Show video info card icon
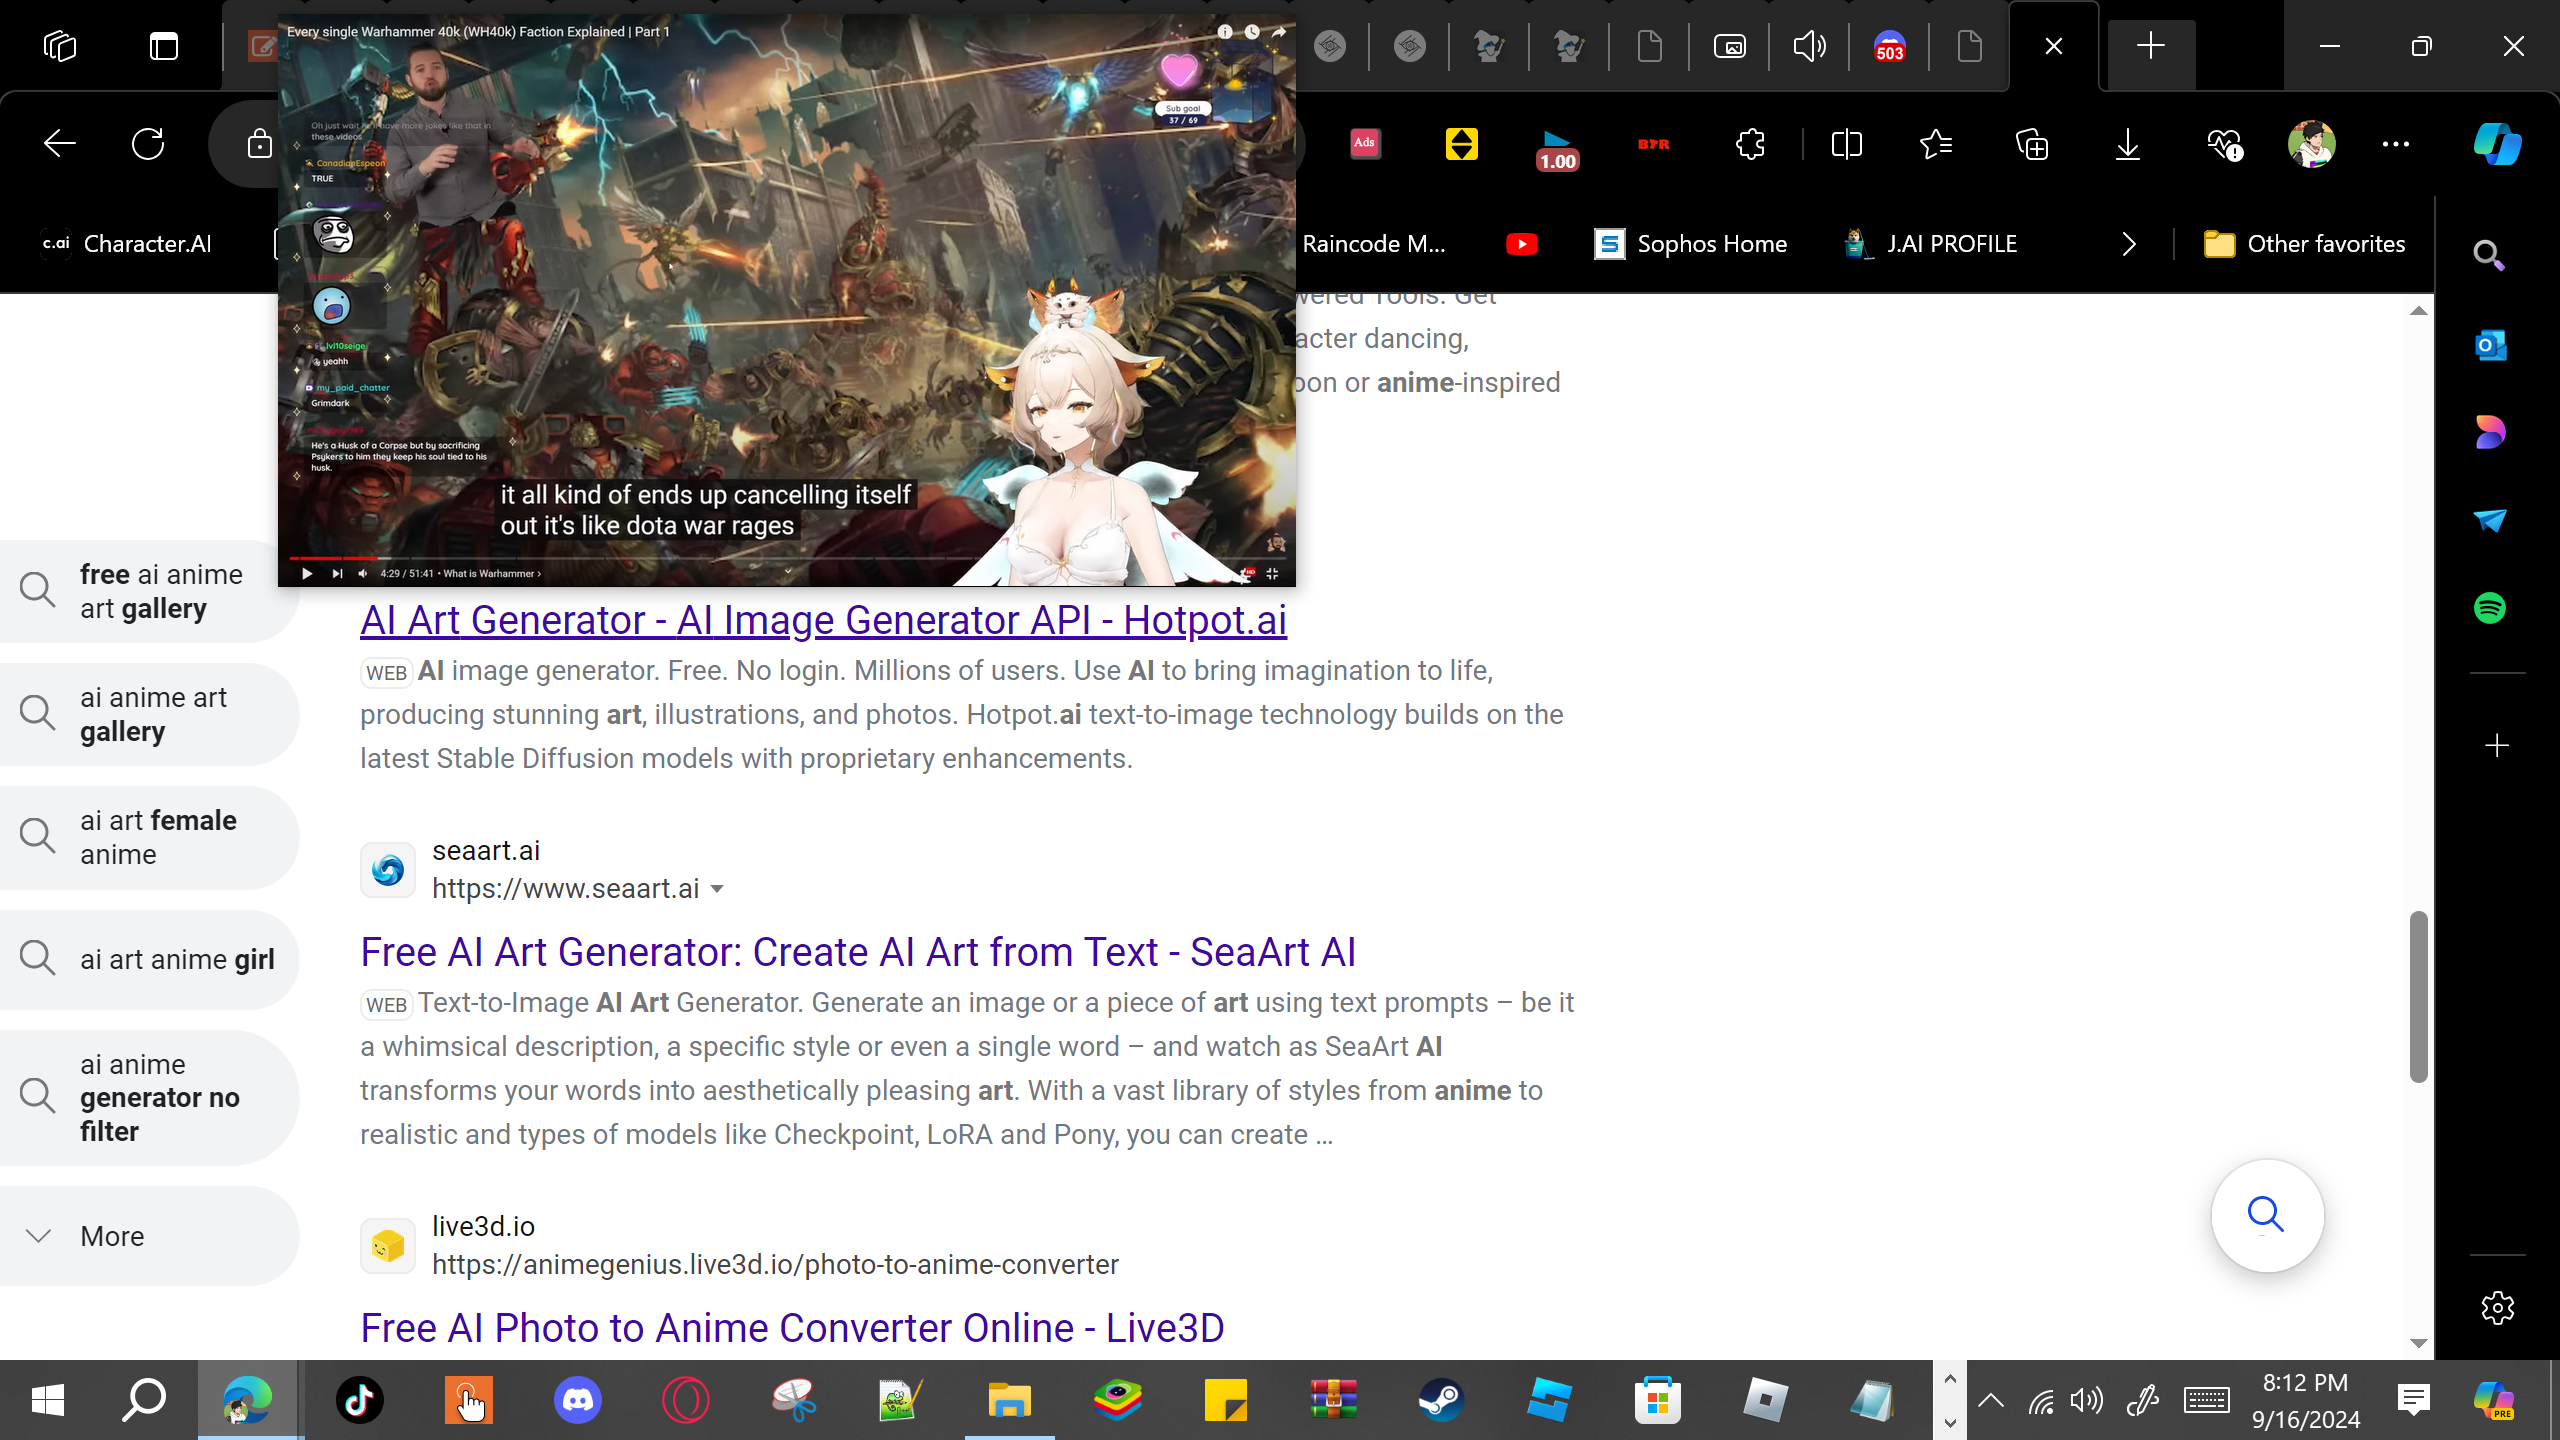This screenshot has width=2560, height=1440. click(x=1225, y=32)
